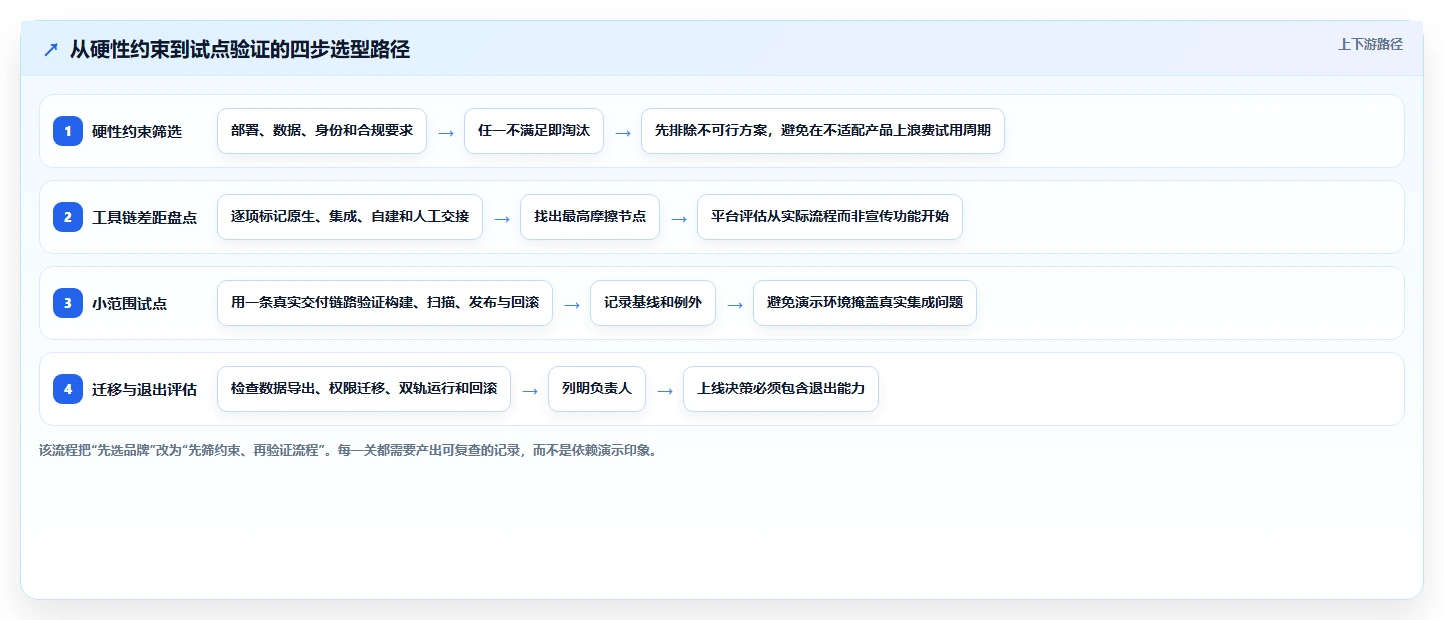
Task: Click the 工具链差距盘点 step label
Action: [144, 217]
